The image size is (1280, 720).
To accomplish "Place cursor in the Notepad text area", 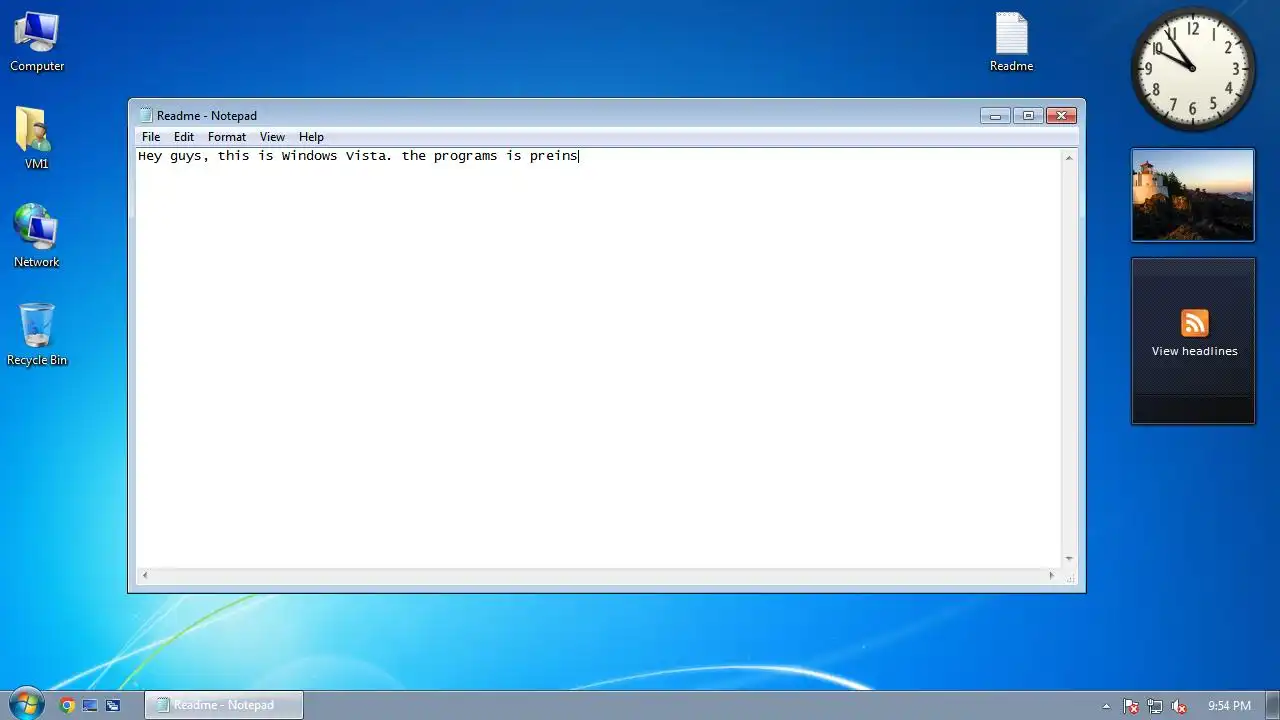I will pyautogui.click(x=598, y=360).
